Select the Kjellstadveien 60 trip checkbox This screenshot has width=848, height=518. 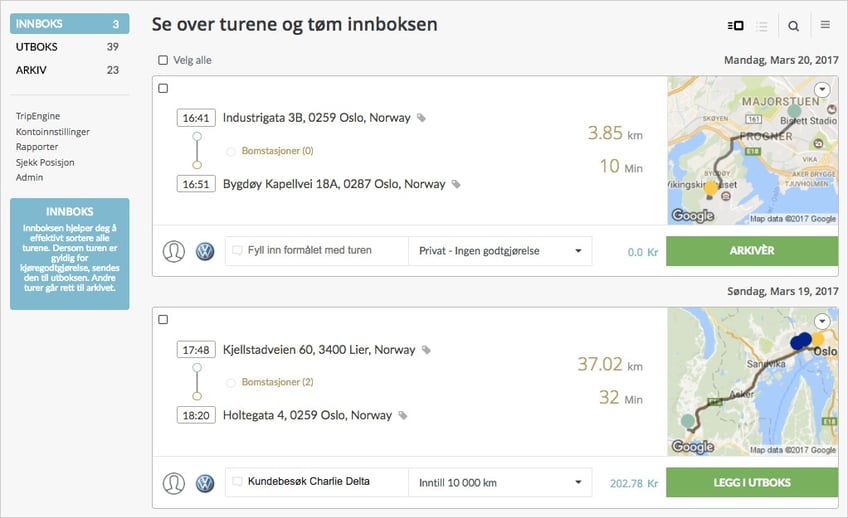[163, 320]
